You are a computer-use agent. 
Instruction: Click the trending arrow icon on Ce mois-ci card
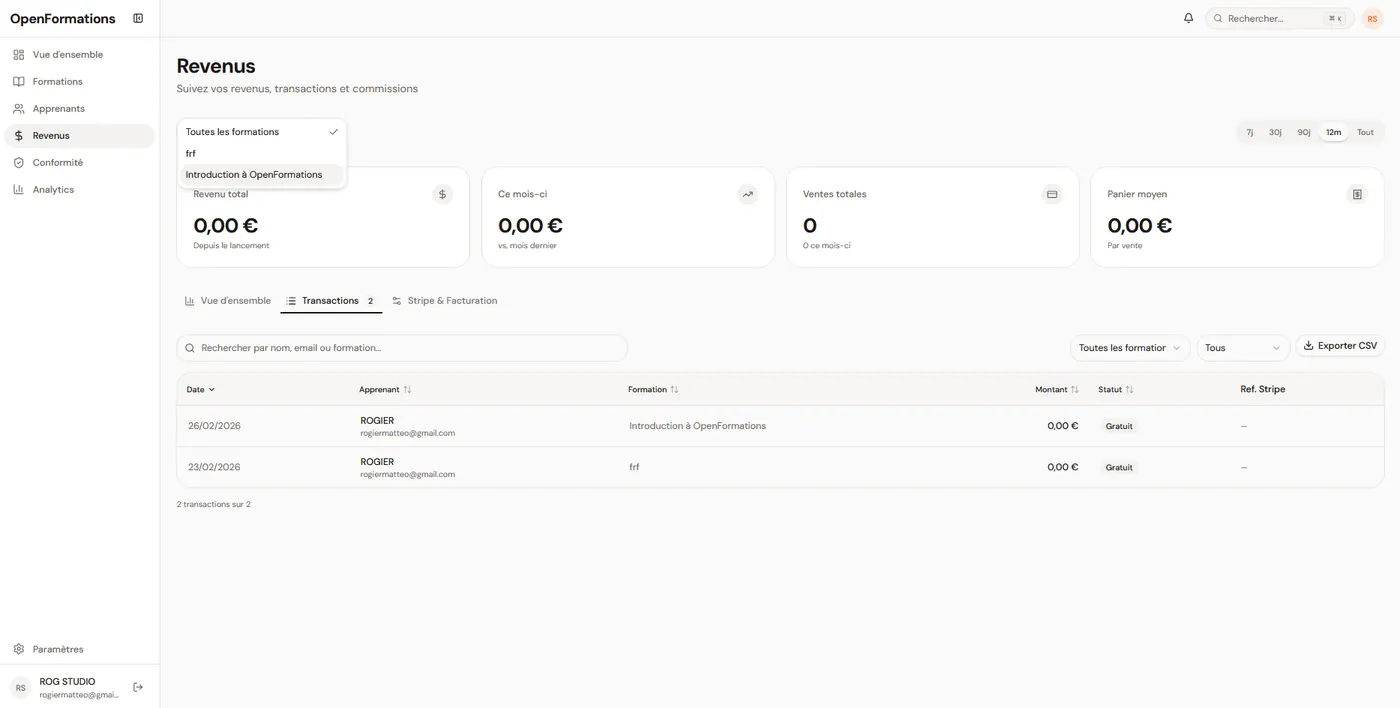pyautogui.click(x=747, y=194)
